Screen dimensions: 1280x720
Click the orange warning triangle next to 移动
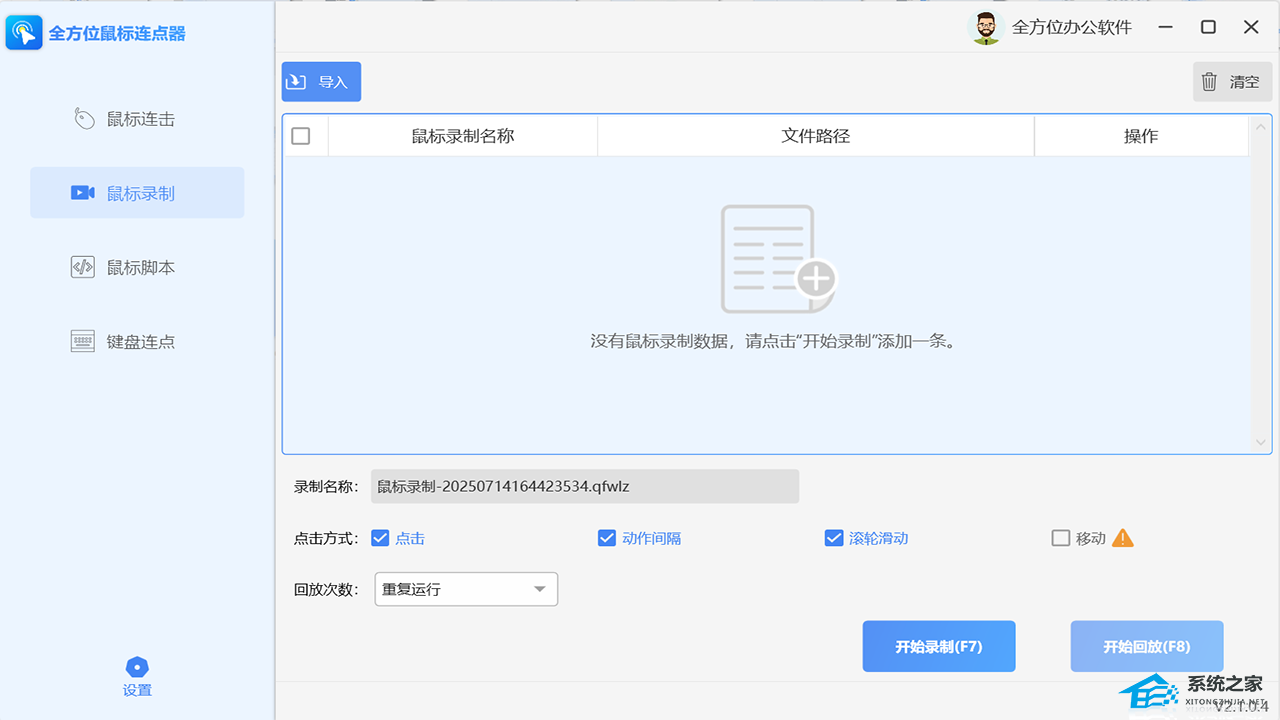[x=1123, y=538]
